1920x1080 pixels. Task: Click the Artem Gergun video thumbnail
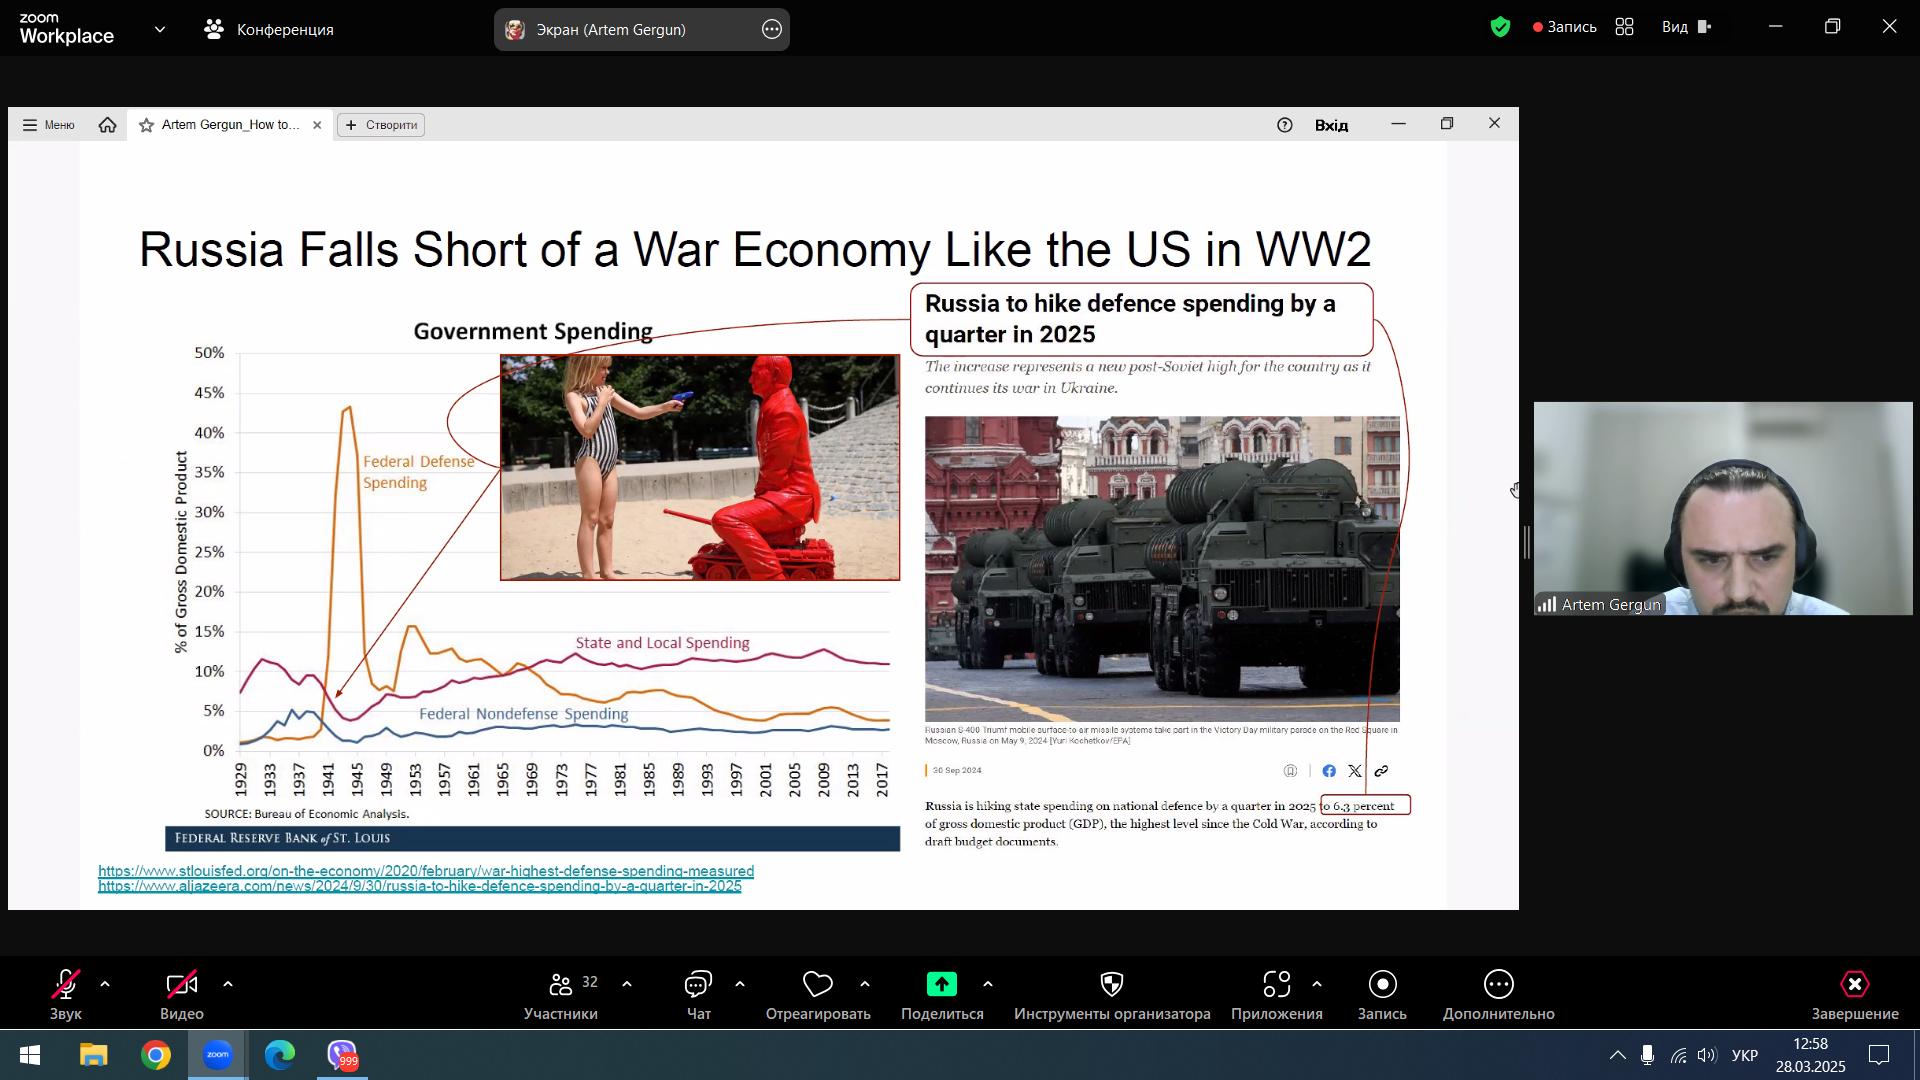coord(1723,508)
